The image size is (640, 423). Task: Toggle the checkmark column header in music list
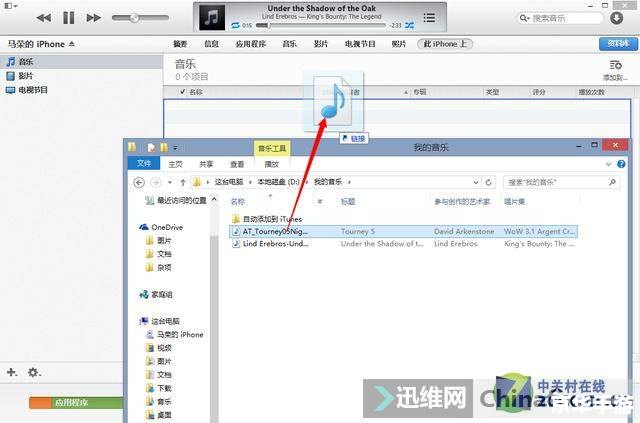click(182, 91)
